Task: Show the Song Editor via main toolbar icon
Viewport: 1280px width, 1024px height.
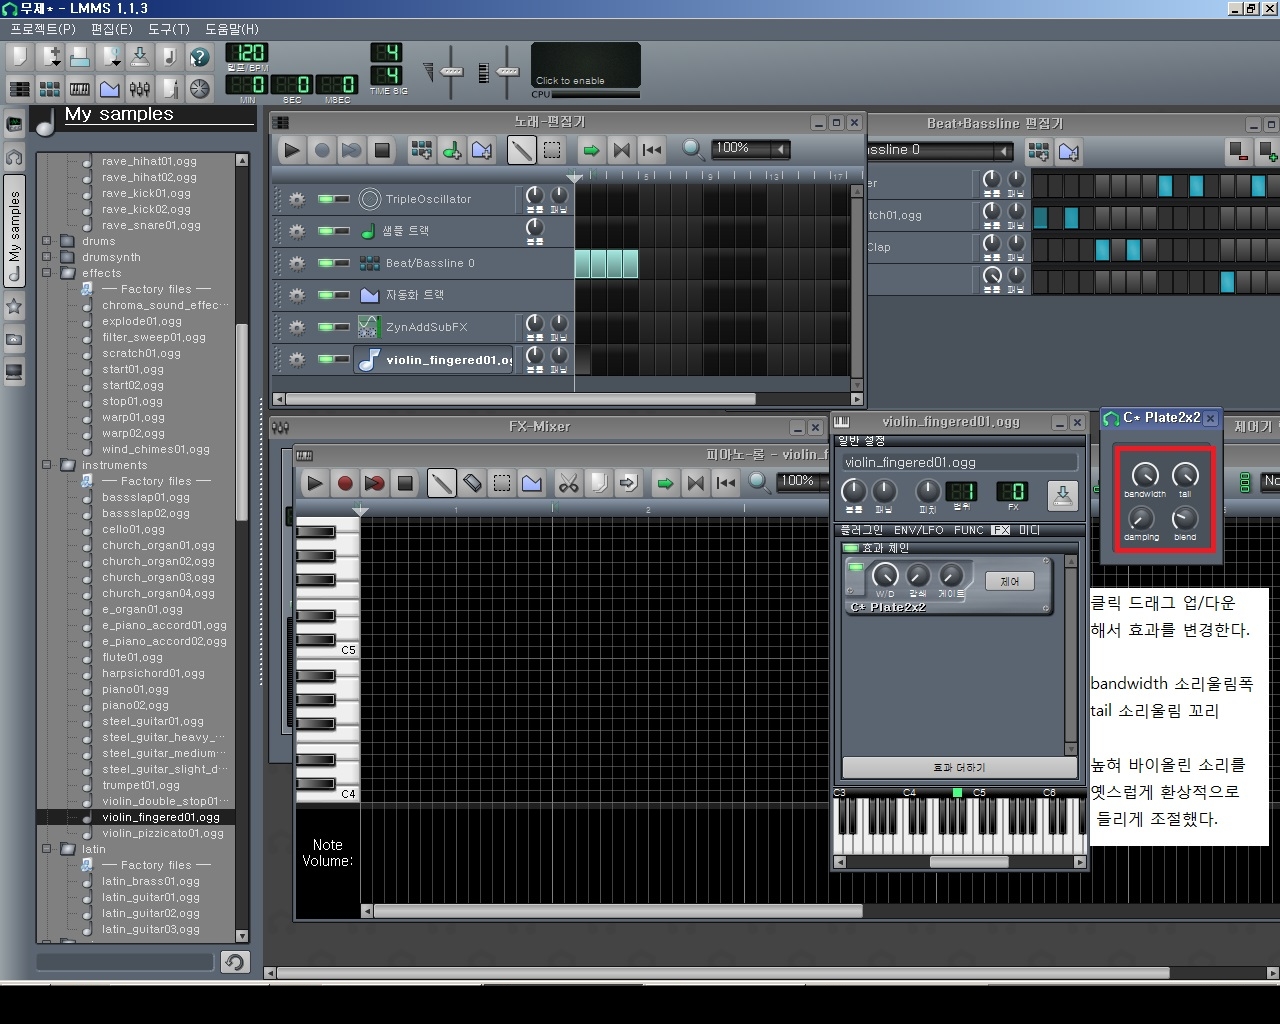Action: coord(20,88)
